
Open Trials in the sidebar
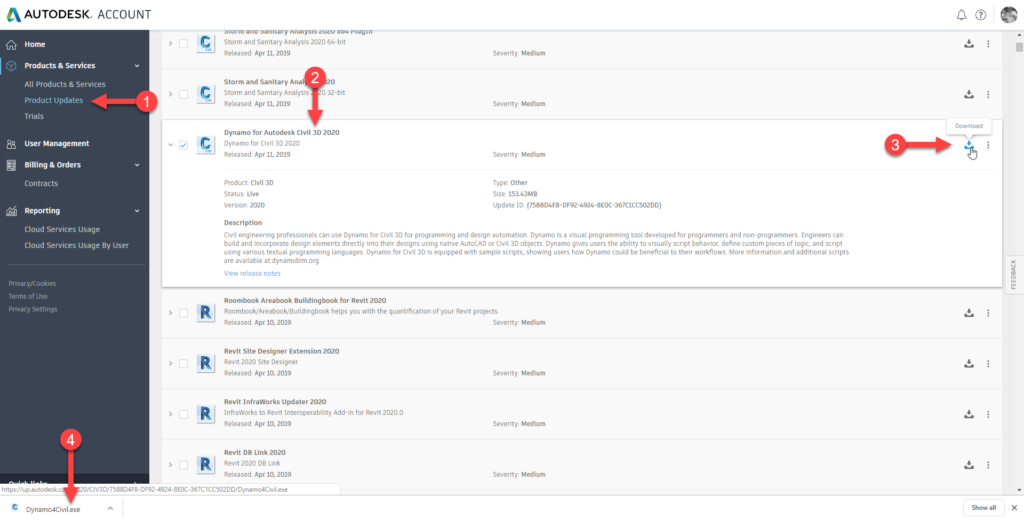pos(34,116)
